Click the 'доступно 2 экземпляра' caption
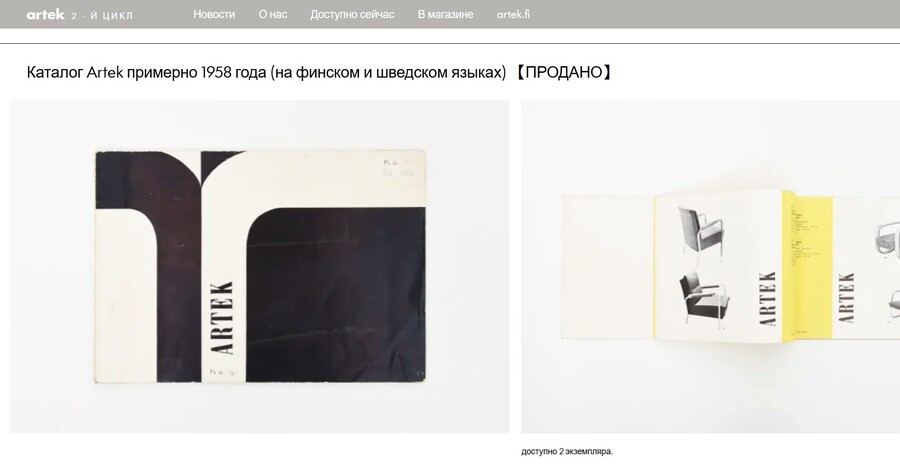900x469 pixels. pos(567,451)
